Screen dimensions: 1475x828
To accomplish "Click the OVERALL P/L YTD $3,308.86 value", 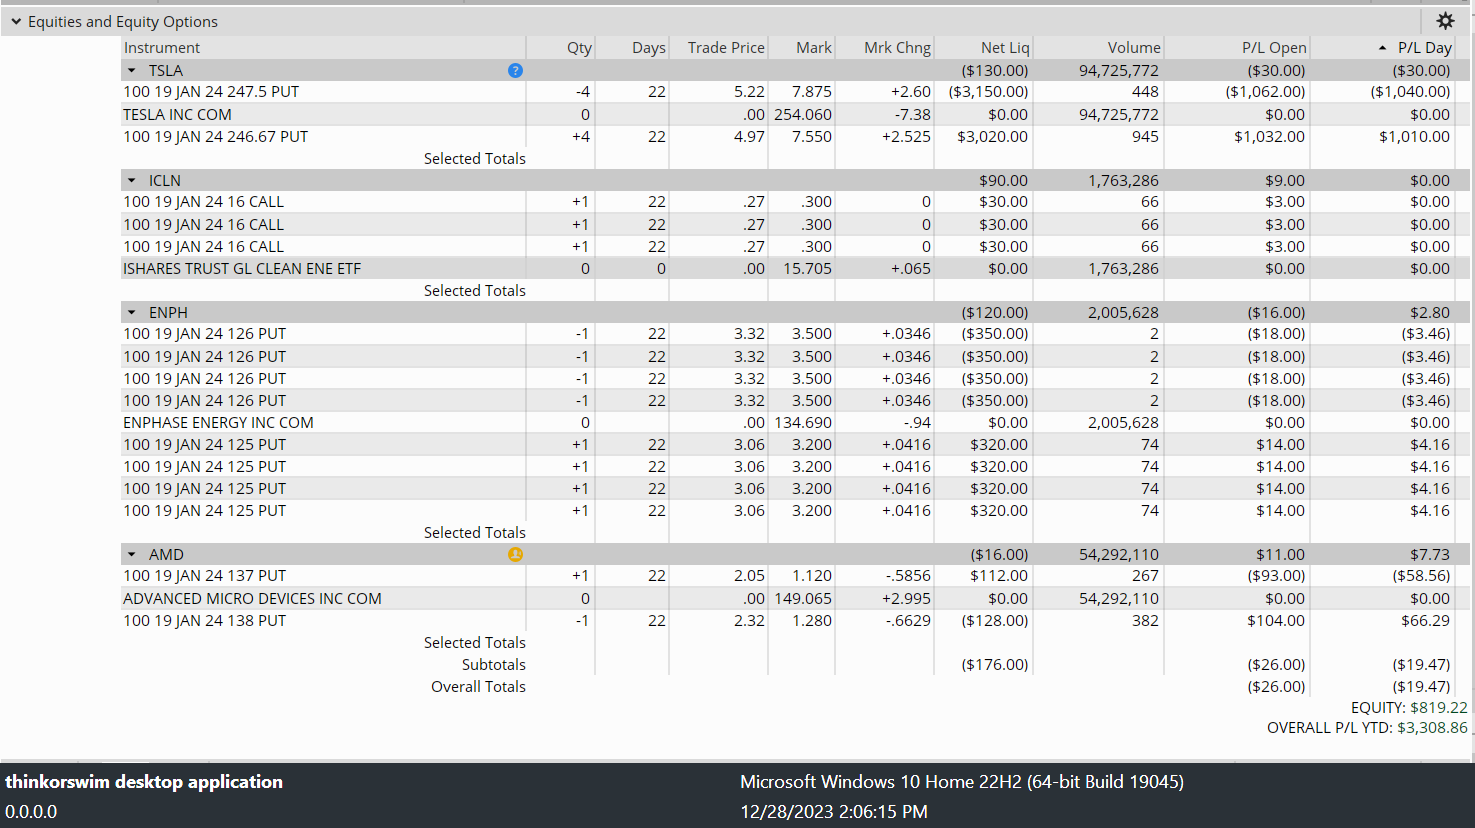I will coord(1432,727).
